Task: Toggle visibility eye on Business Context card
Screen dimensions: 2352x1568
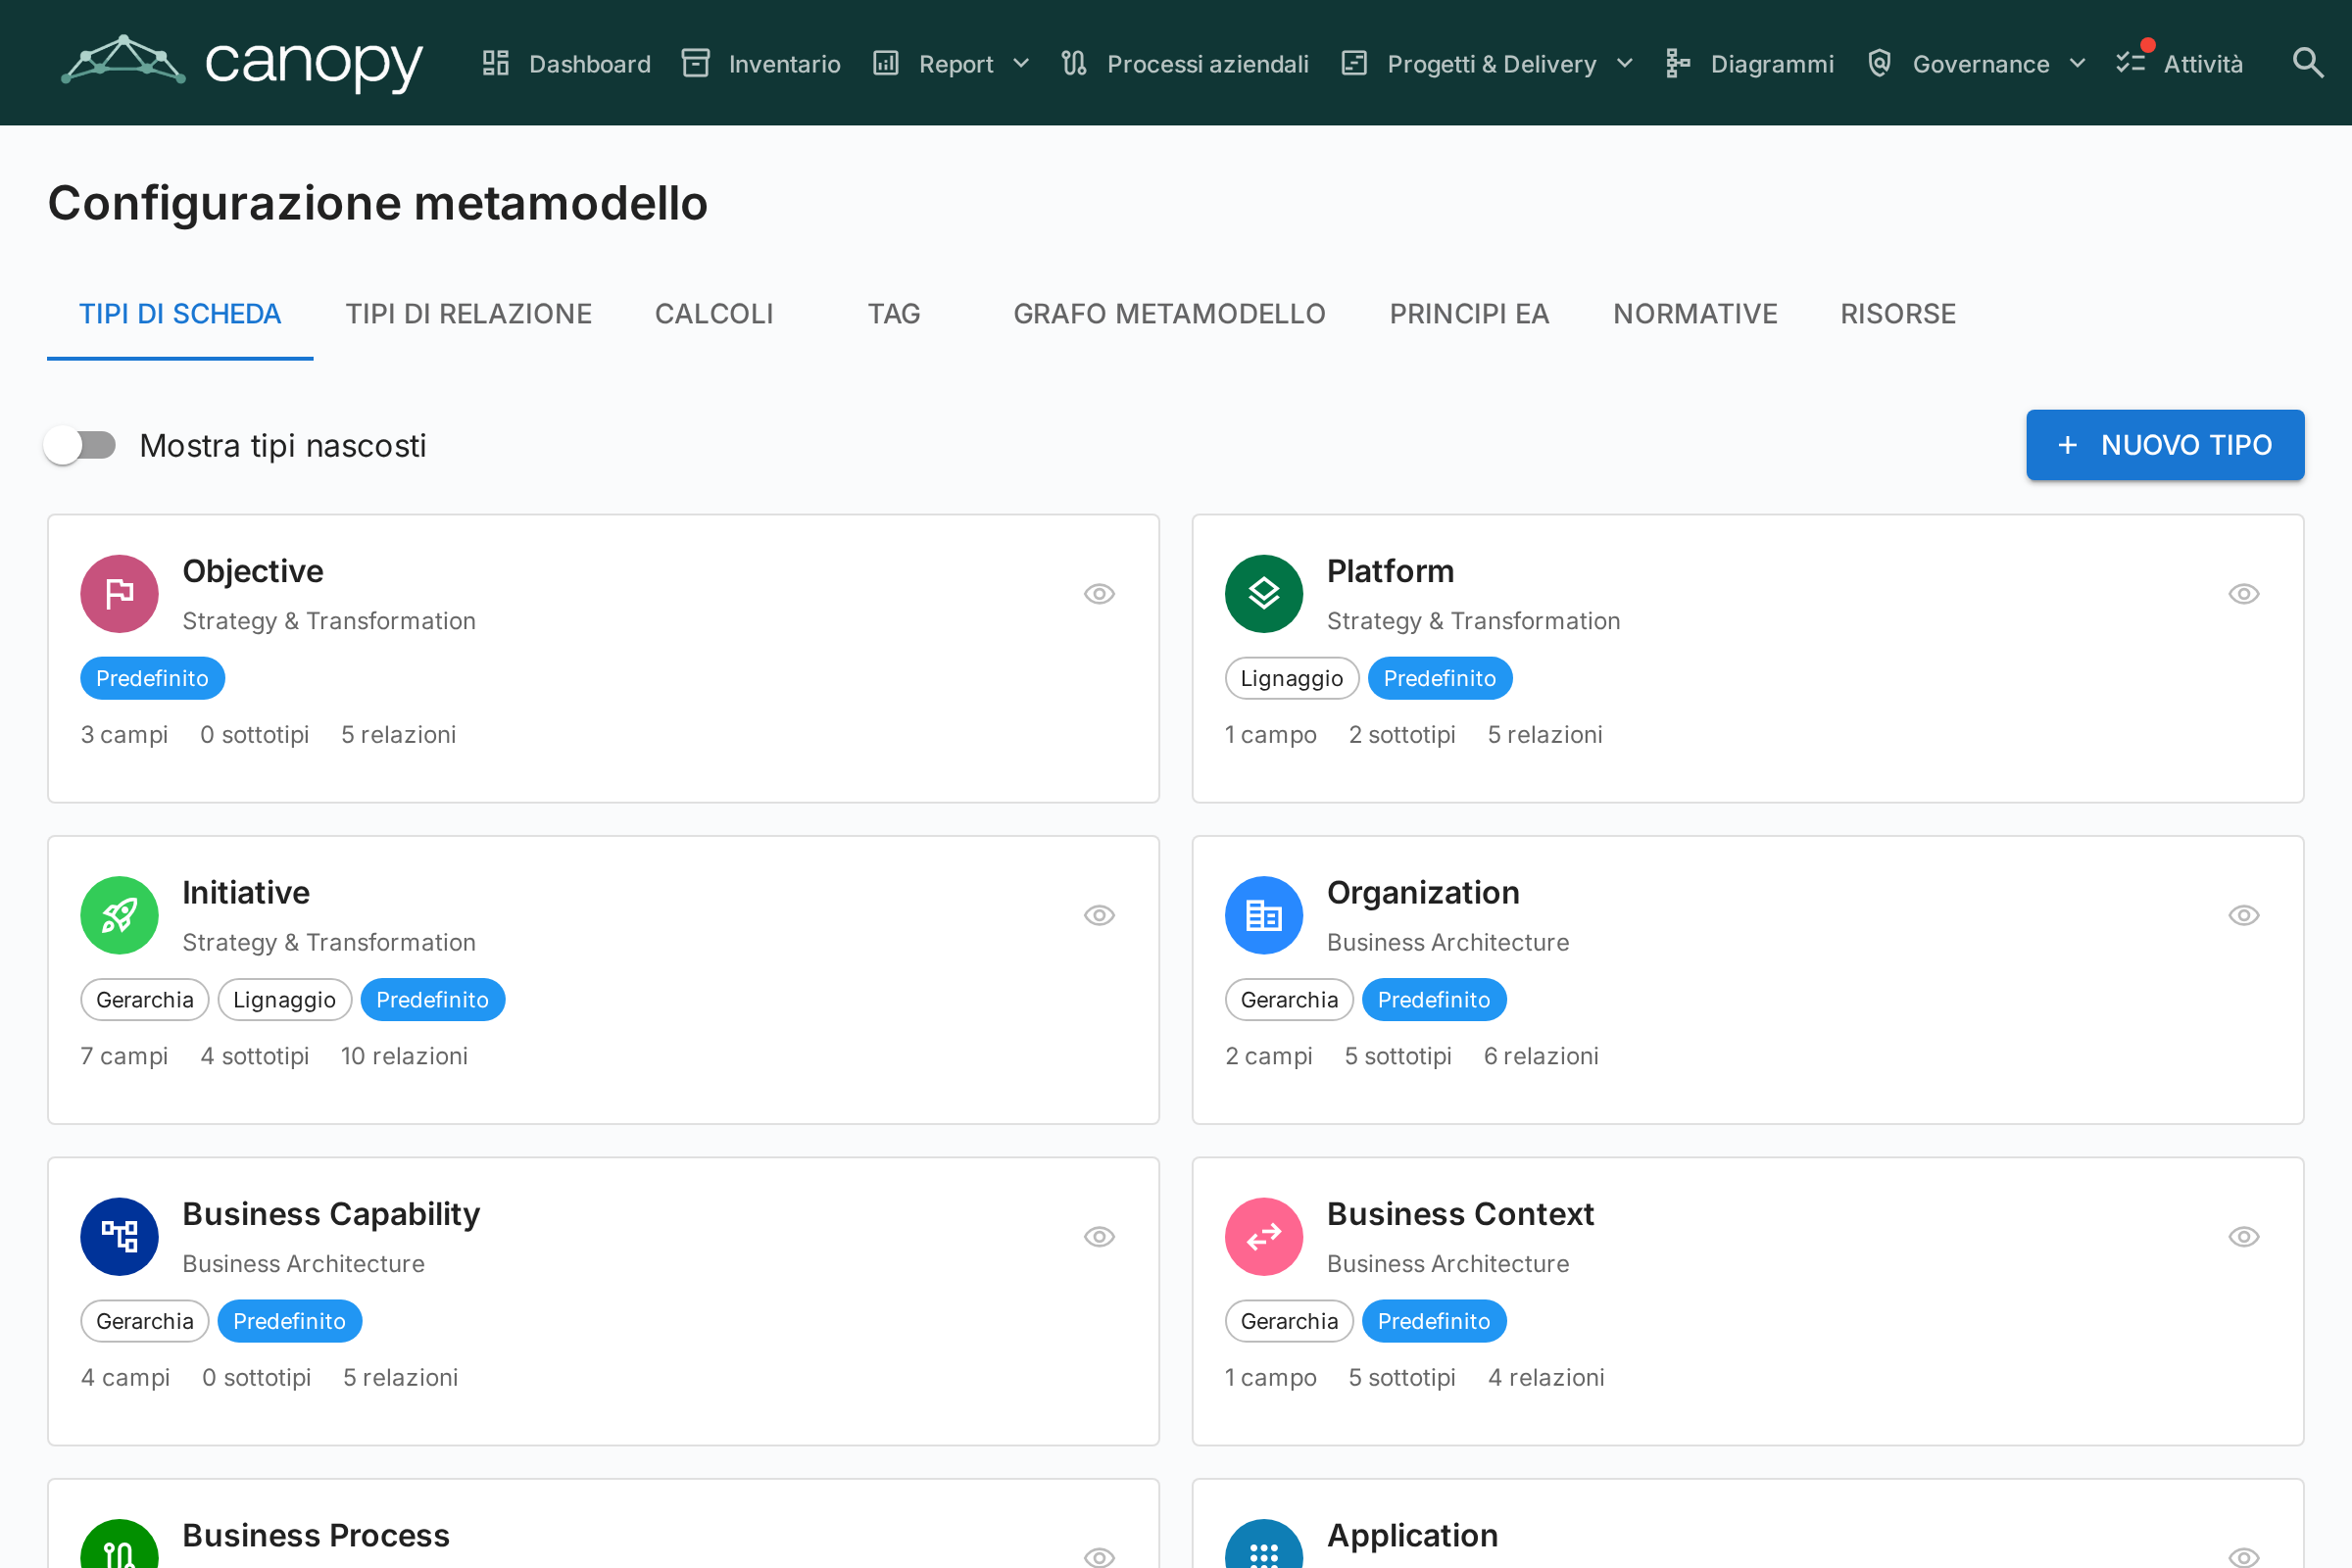Action: tap(2244, 1237)
